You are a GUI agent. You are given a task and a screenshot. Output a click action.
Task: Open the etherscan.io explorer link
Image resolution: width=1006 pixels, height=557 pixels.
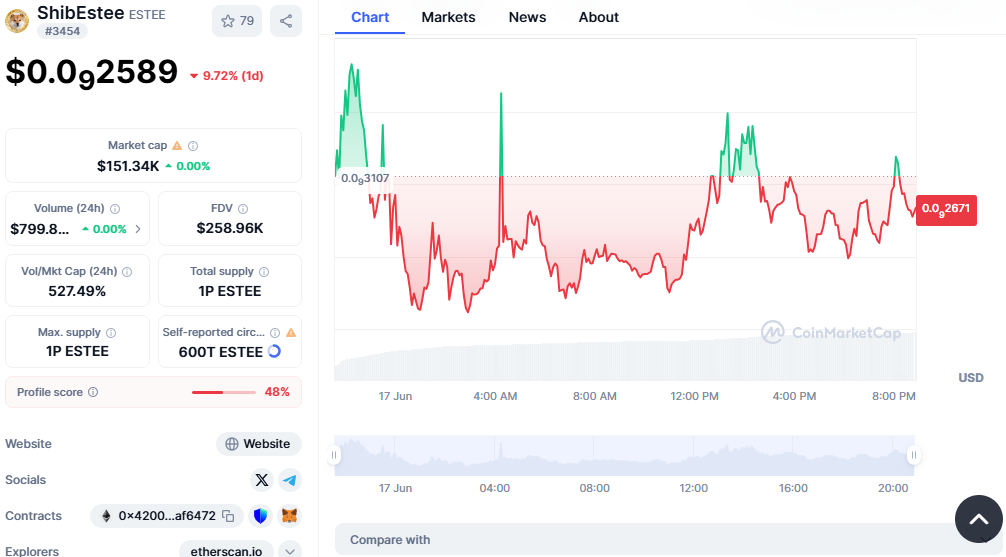point(226,551)
